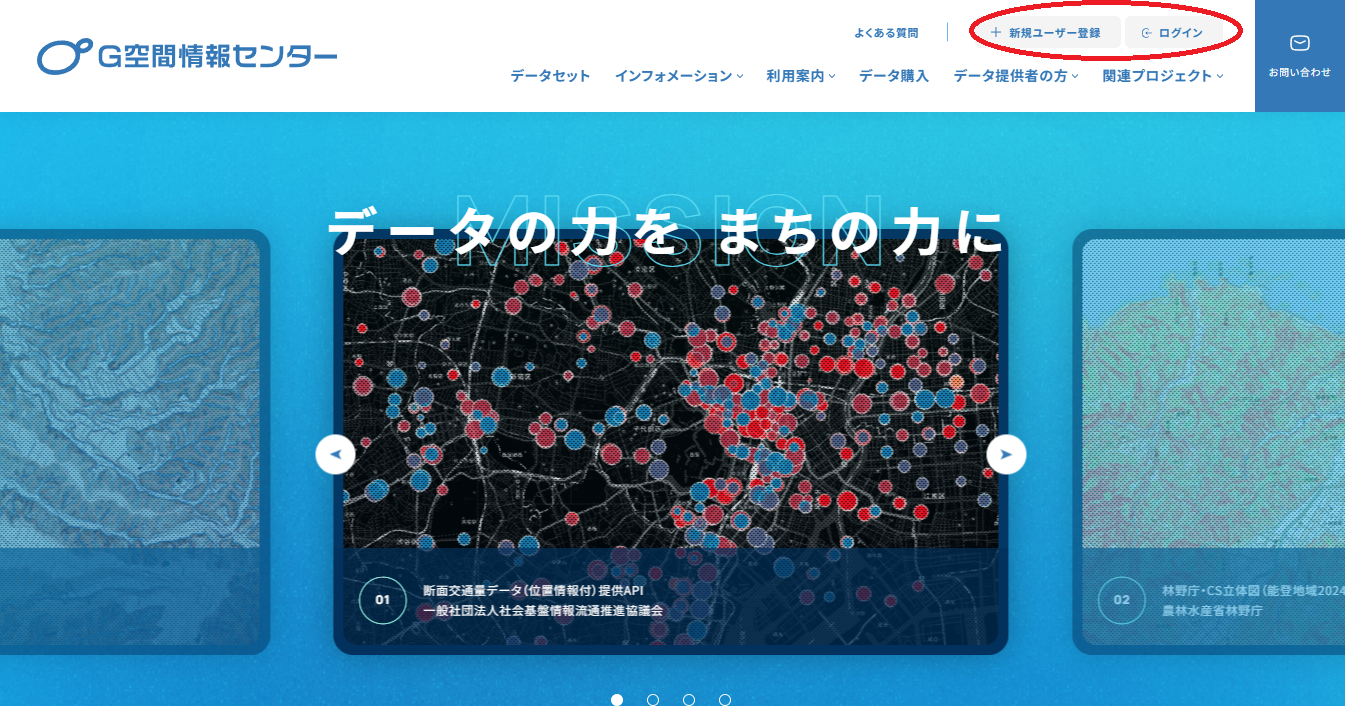Click ログイン button
The width and height of the screenshot is (1345, 706).
coord(1174,33)
